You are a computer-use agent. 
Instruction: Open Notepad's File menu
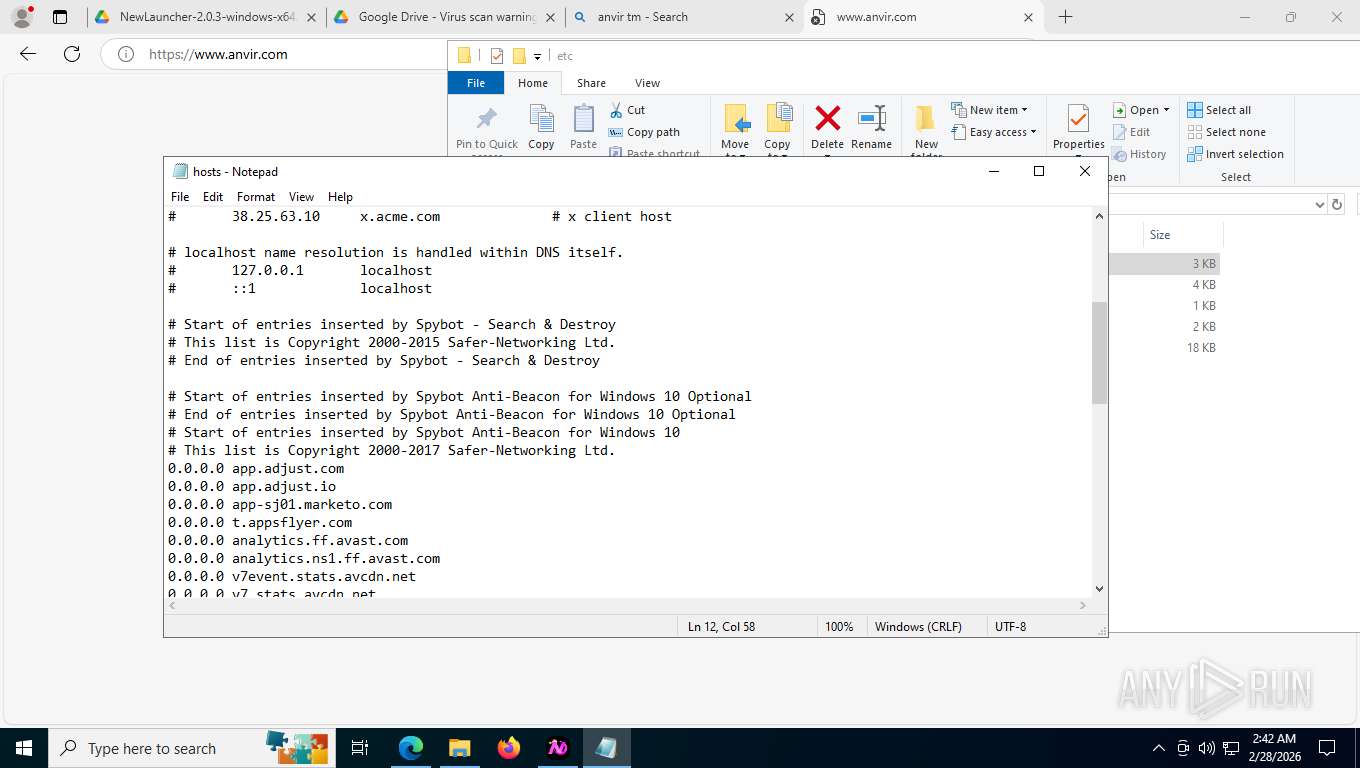[180, 197]
